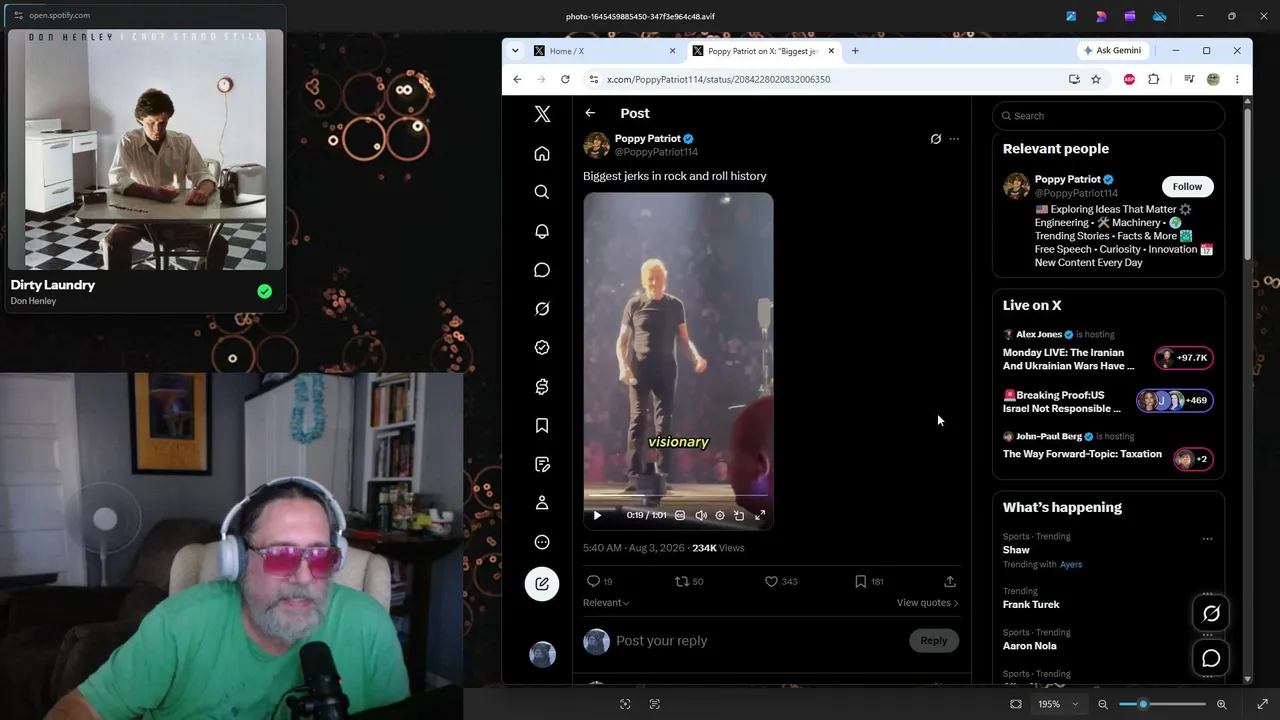The height and width of the screenshot is (720, 1280).
Task: Open Chrome media controls
Action: click(1189, 79)
